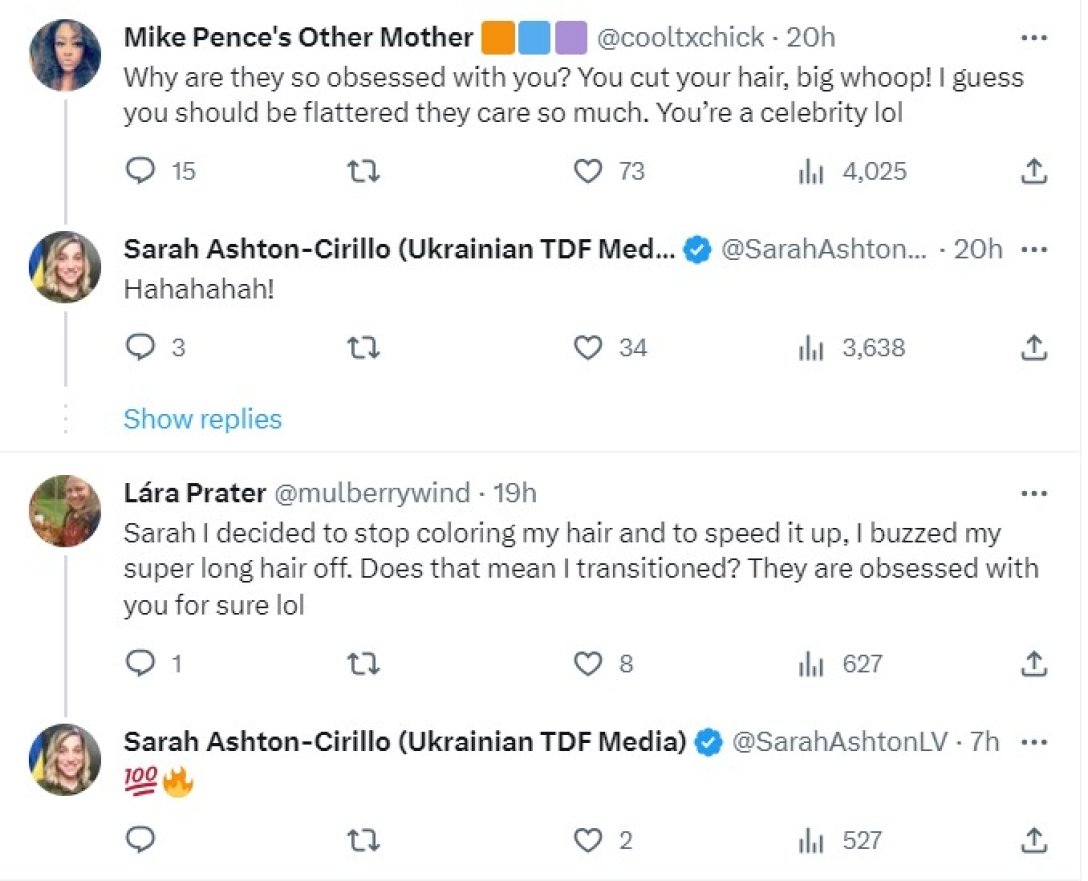Viewport: 1088px width, 881px height.
Task: Click the verified badge next to @SarahAshtonLV
Action: point(710,742)
